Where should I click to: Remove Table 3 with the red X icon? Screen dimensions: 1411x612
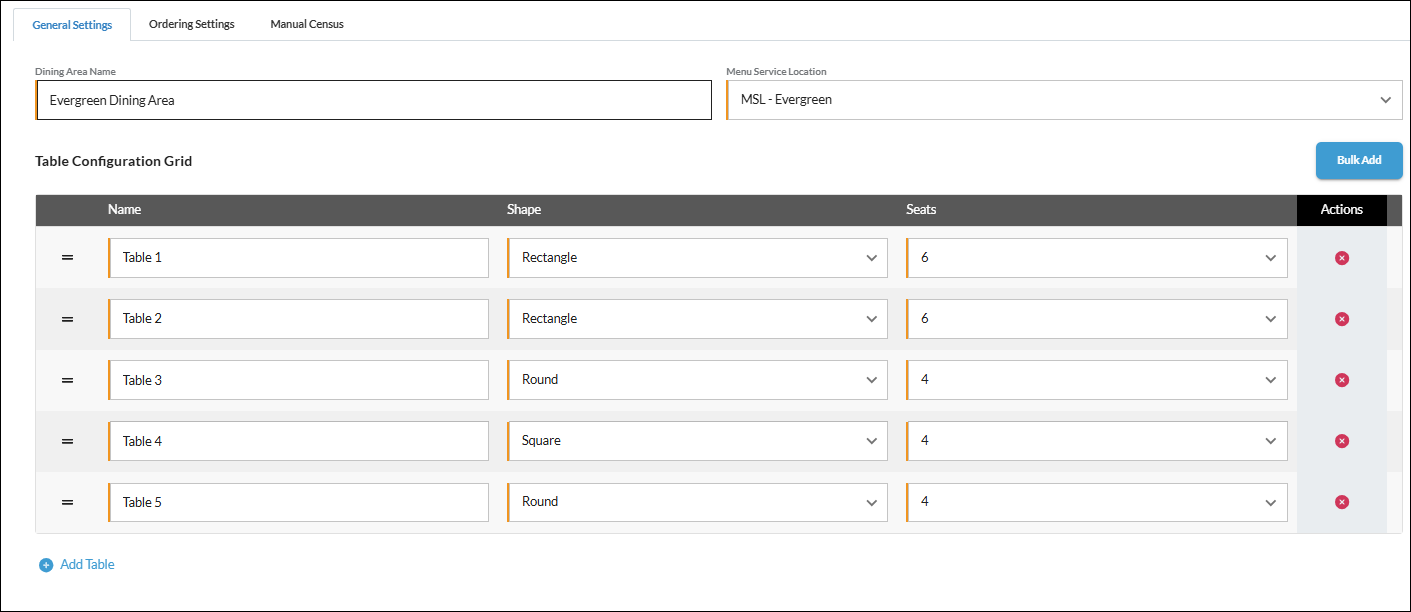1342,380
